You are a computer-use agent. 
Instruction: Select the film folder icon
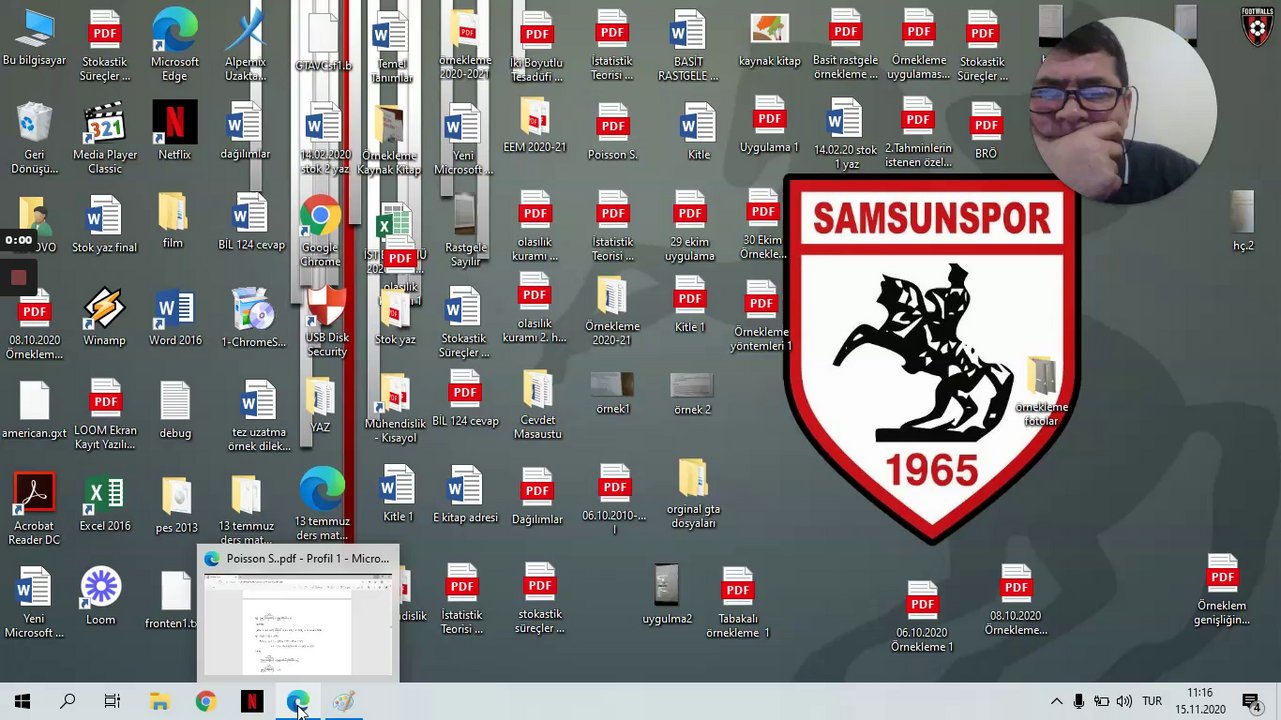point(173,220)
